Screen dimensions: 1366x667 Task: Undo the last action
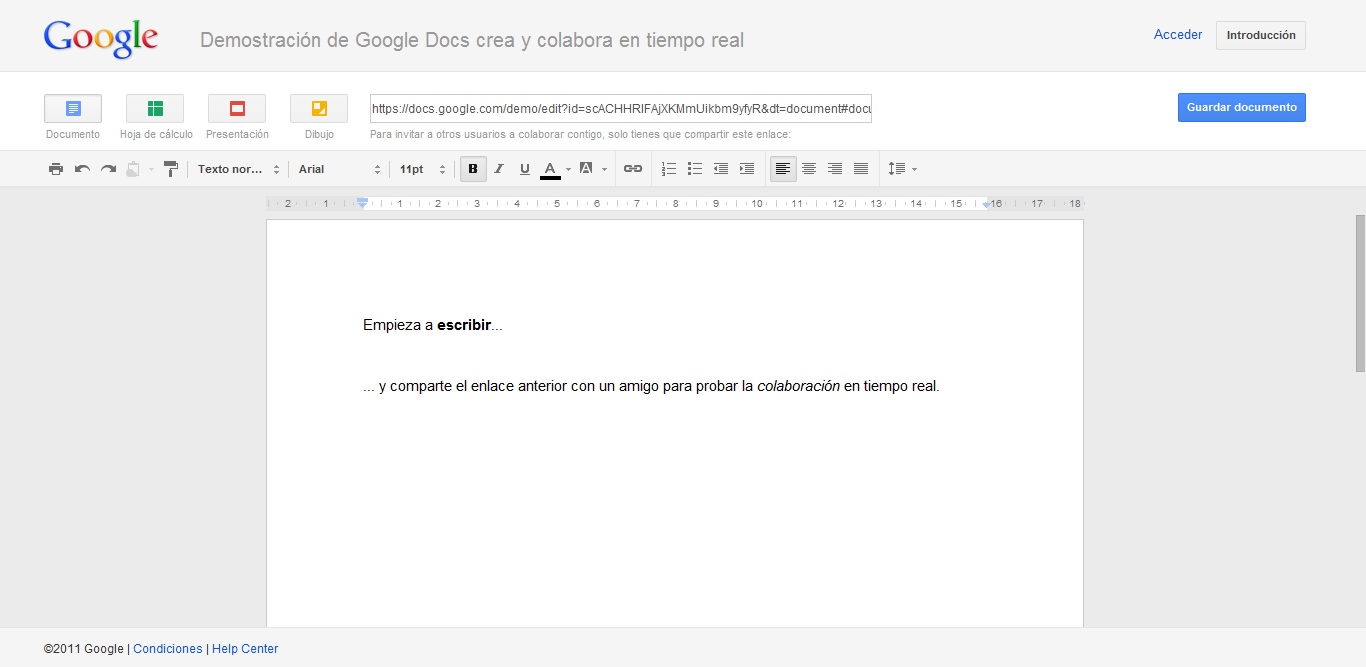click(x=82, y=169)
